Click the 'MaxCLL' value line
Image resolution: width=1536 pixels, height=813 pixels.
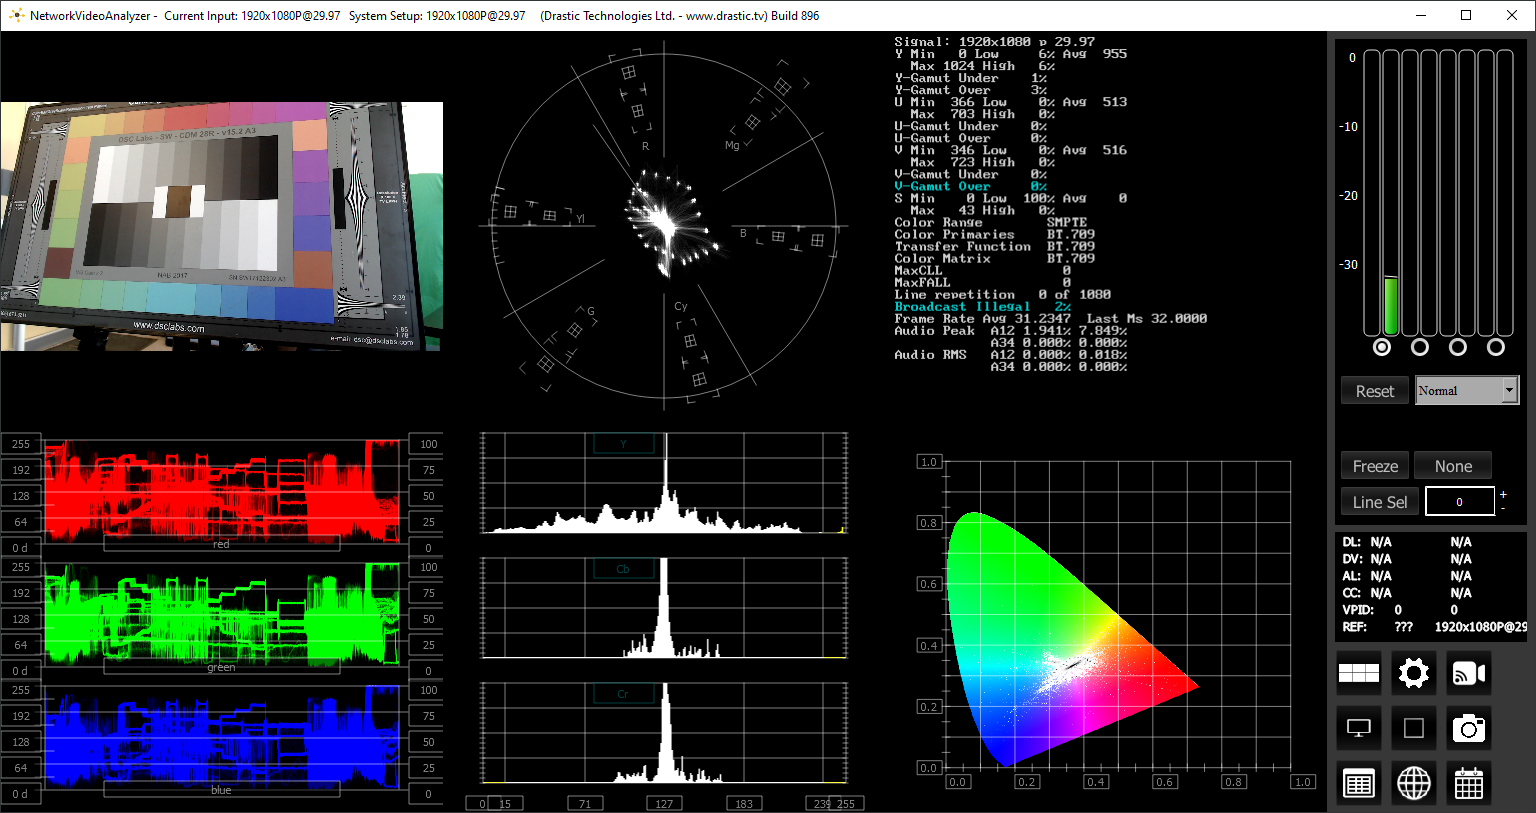point(982,270)
